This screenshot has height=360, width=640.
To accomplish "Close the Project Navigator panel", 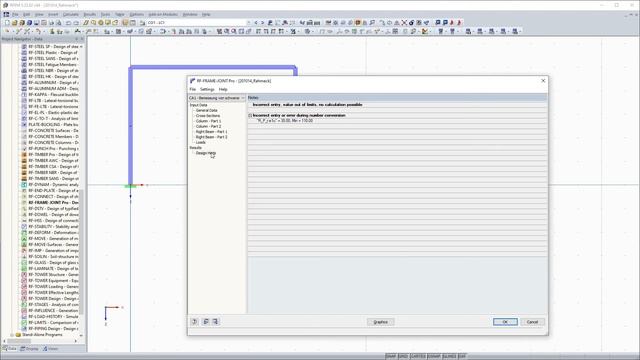I will pos(82,39).
